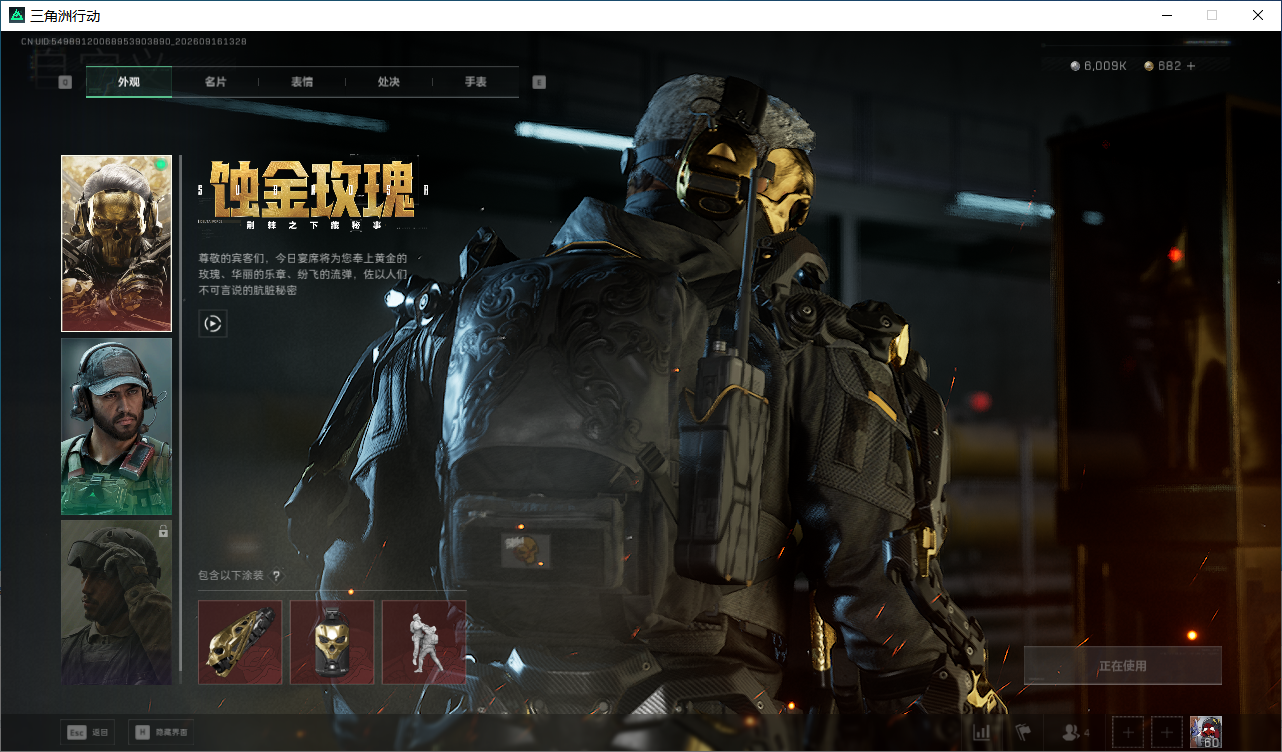
Task: Click the lock icon on helmet skin
Action: (x=163, y=532)
